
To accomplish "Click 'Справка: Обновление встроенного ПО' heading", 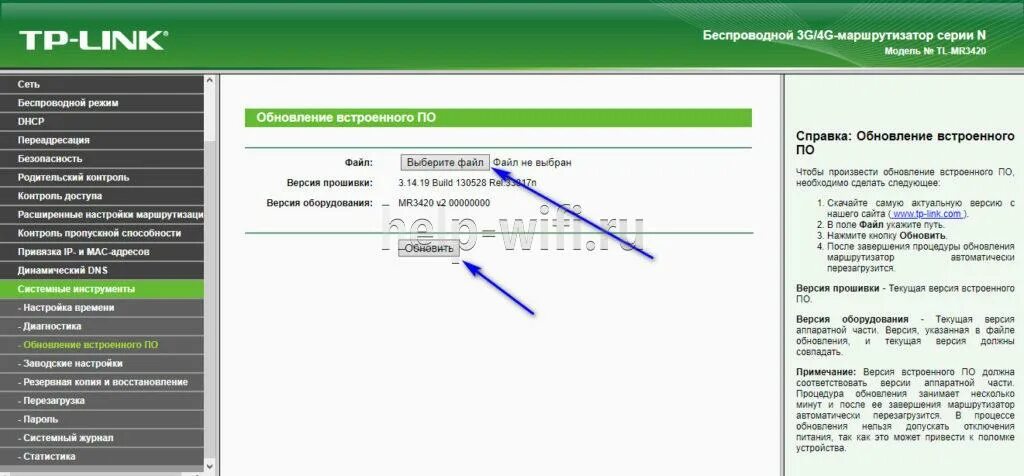I will [905, 143].
